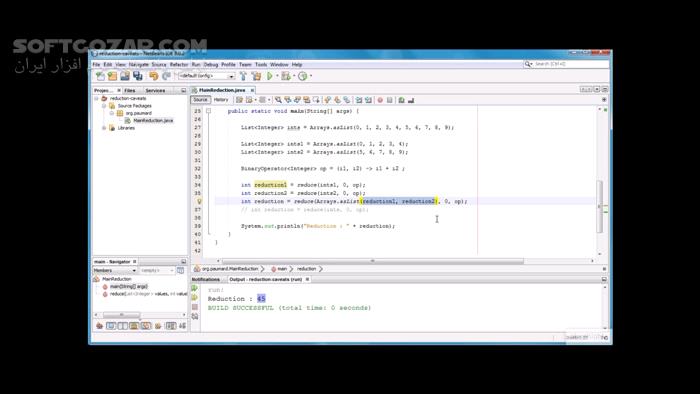Click the Open Project toolbar icon
Image resolution: width=700 pixels, height=394 pixels.
click(125, 76)
